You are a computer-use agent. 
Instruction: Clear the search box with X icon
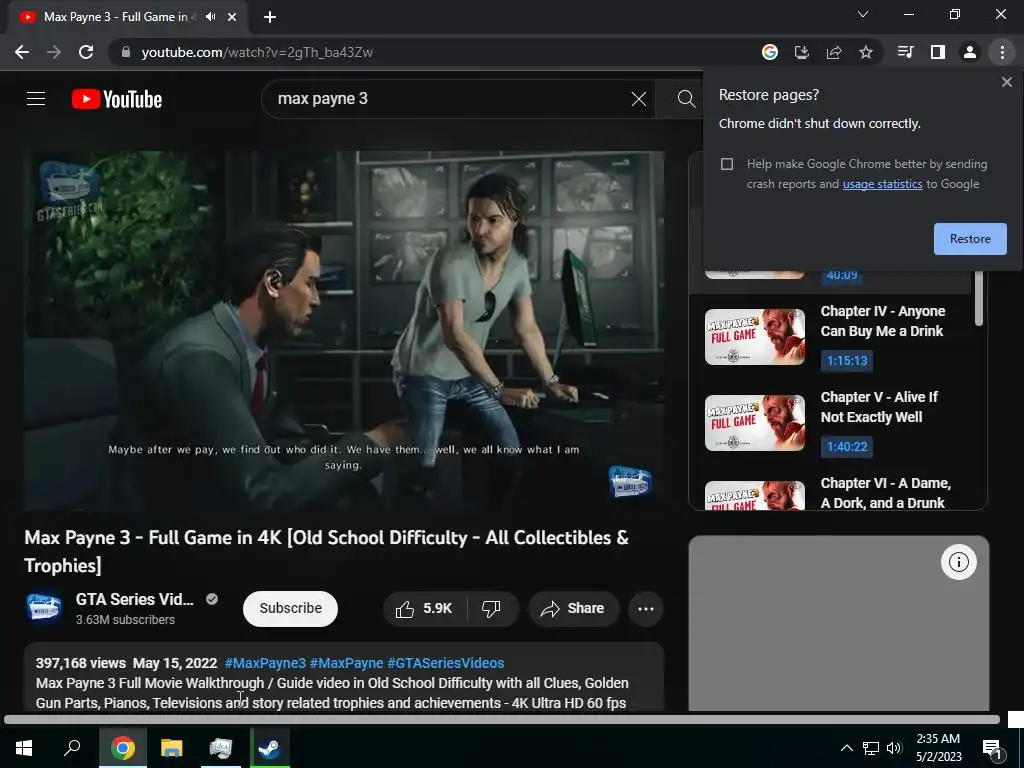[639, 99]
